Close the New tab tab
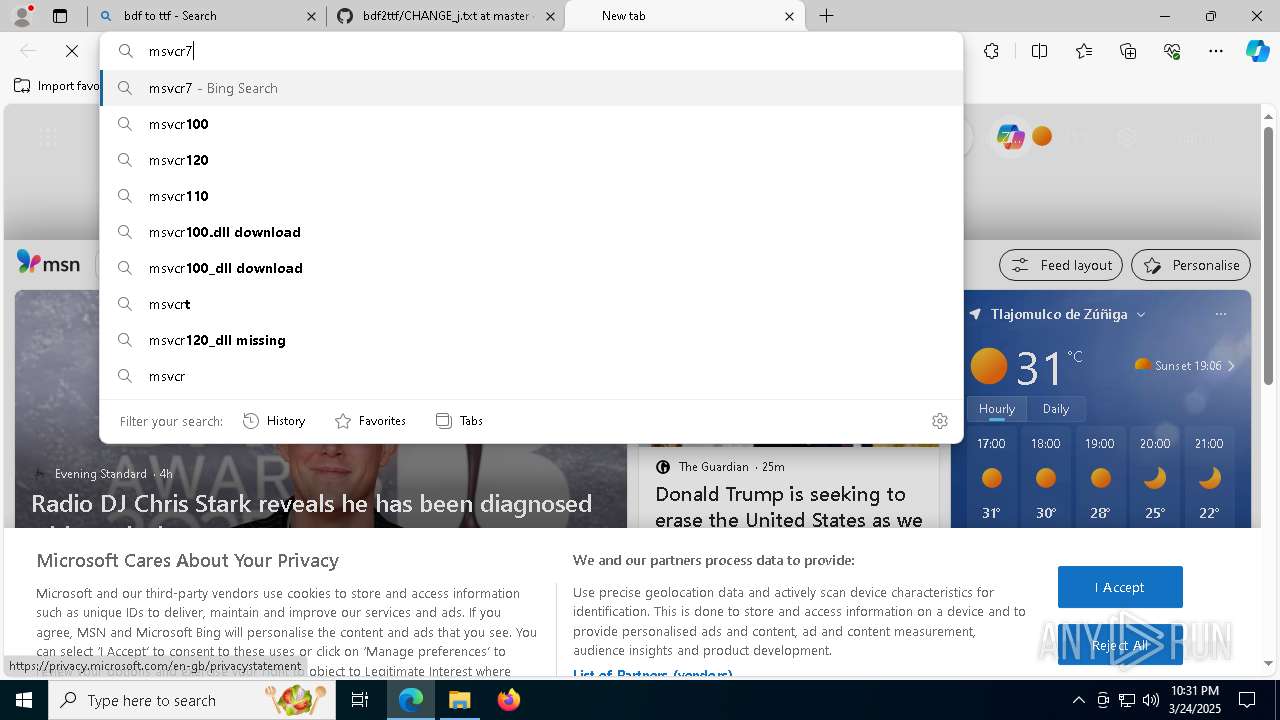The width and height of the screenshot is (1280, 720). 789,16
